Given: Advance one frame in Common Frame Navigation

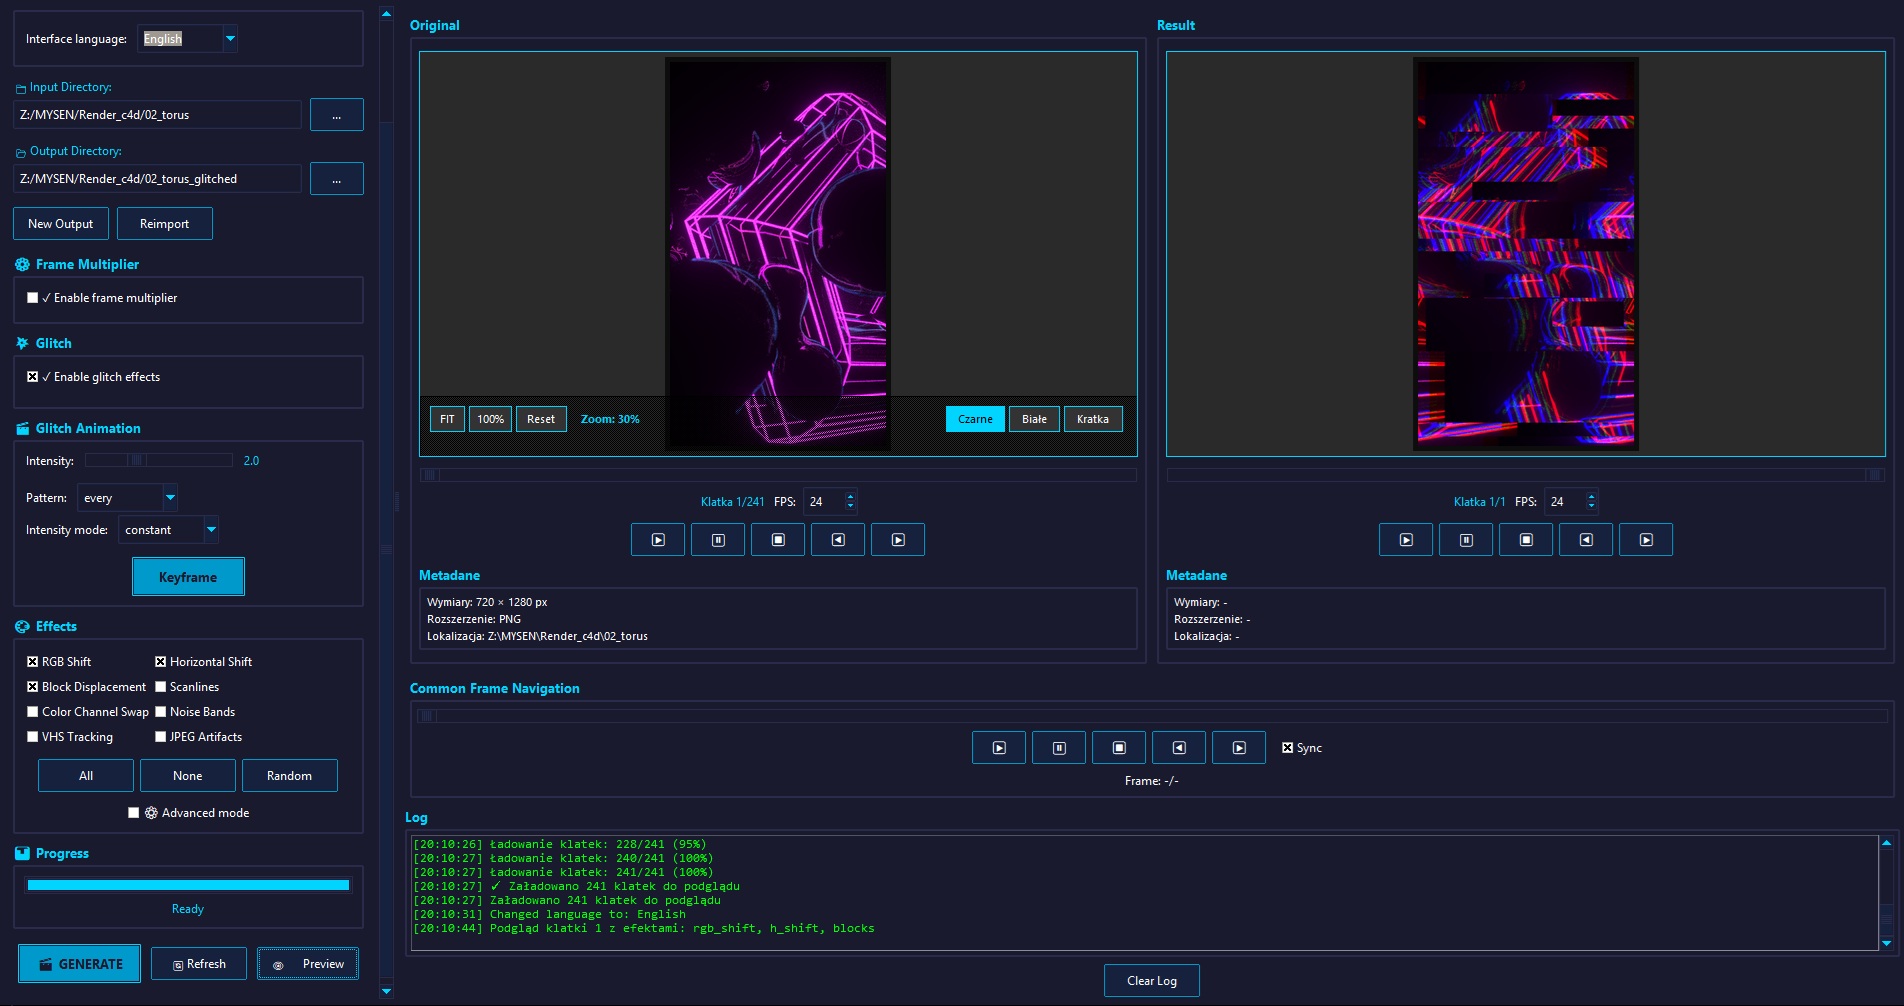Looking at the screenshot, I should (x=1239, y=747).
